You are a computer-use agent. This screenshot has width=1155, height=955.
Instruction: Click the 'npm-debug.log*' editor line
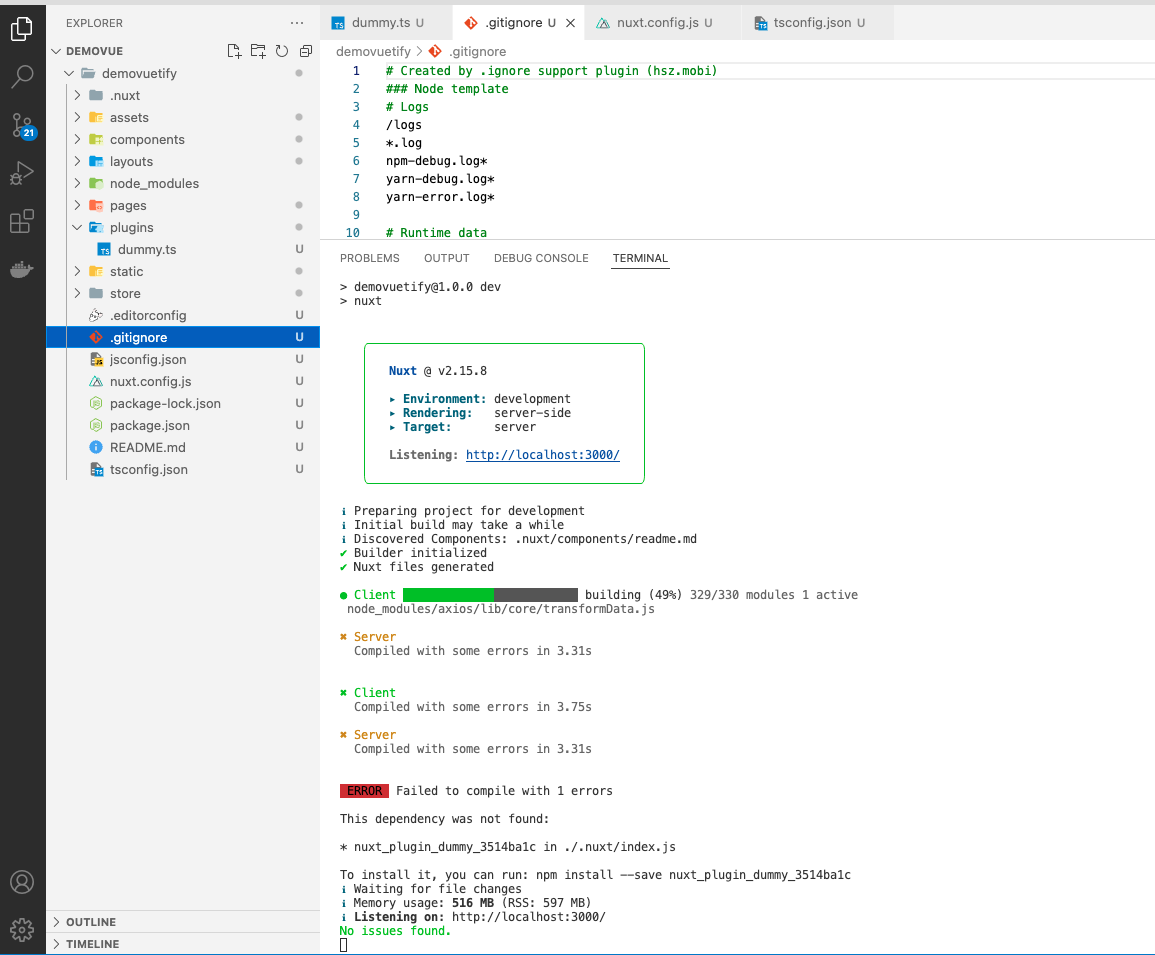coord(437,161)
